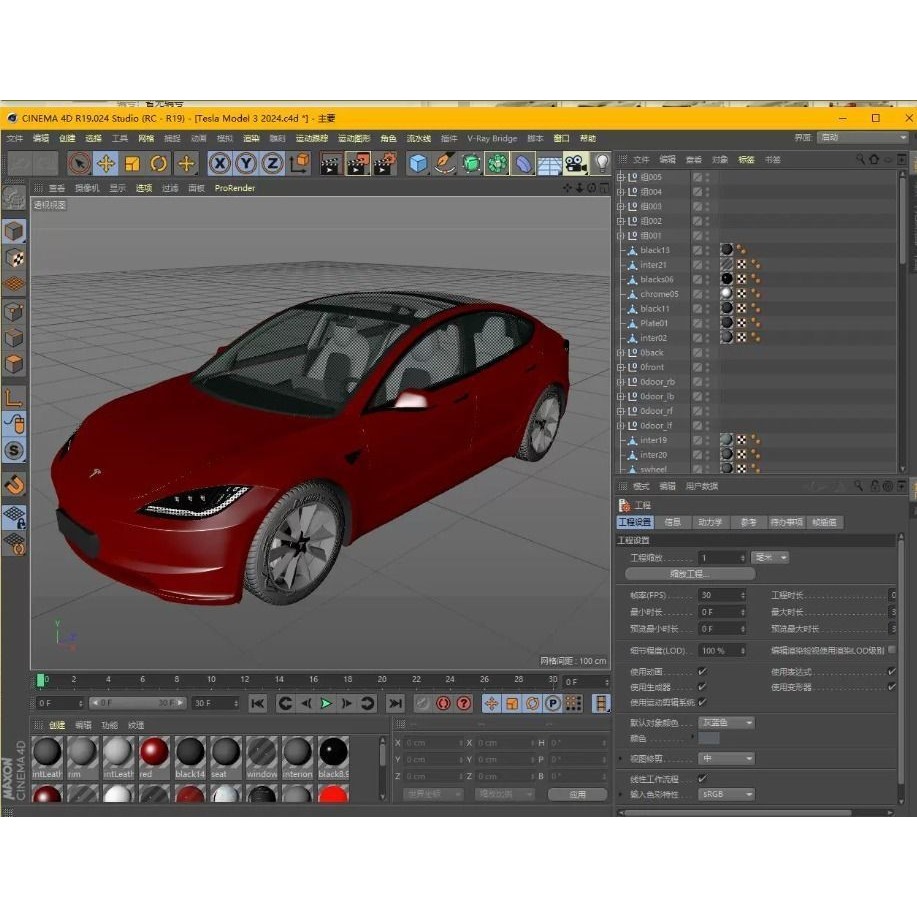This screenshot has height=917, width=917.
Task: Open render to Picture Viewer icon
Action: tap(357, 164)
